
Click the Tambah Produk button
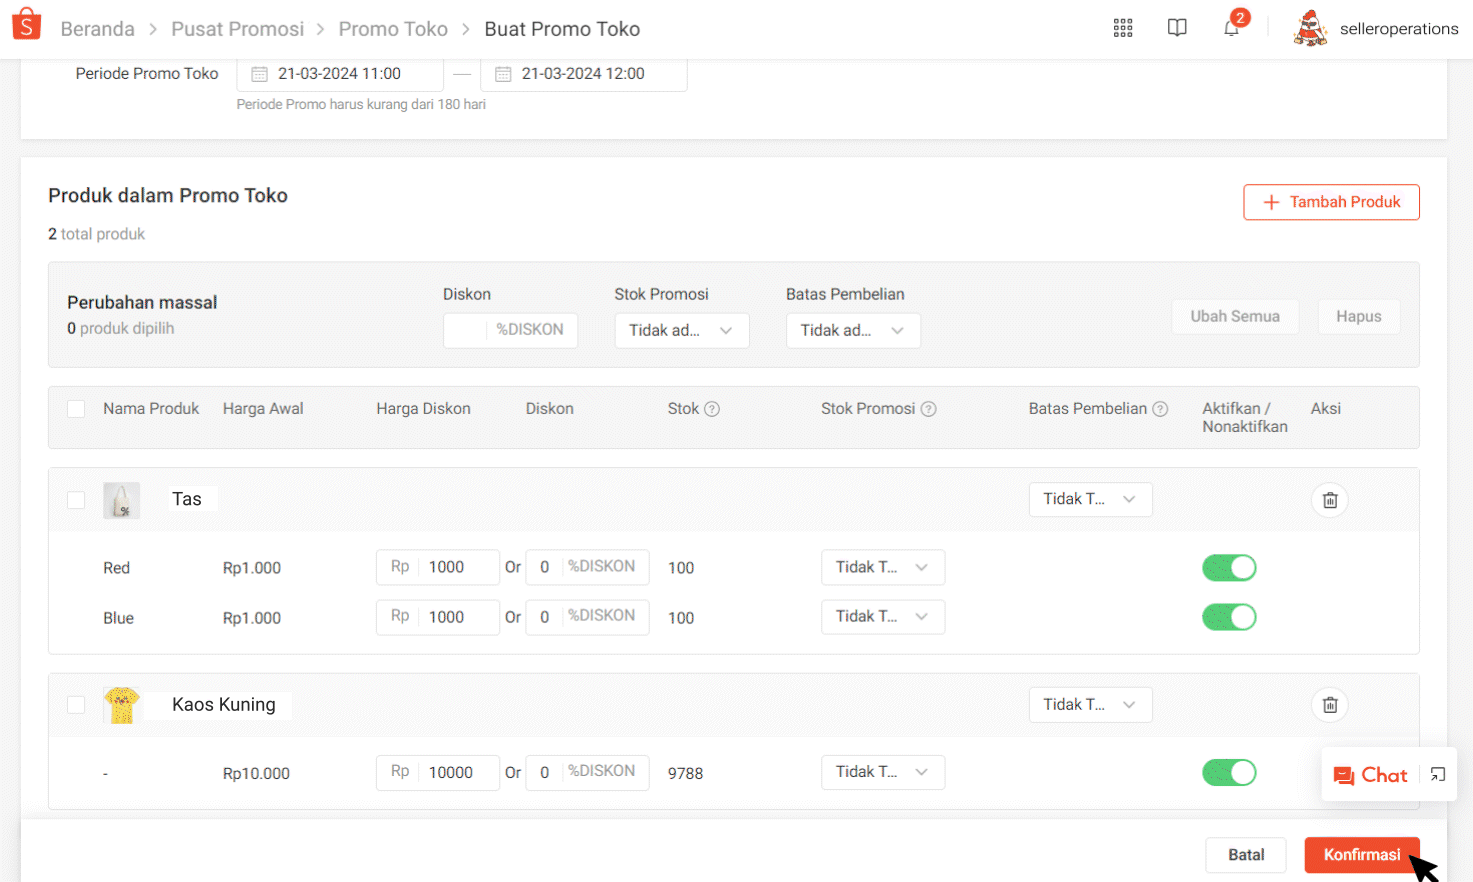coord(1330,202)
